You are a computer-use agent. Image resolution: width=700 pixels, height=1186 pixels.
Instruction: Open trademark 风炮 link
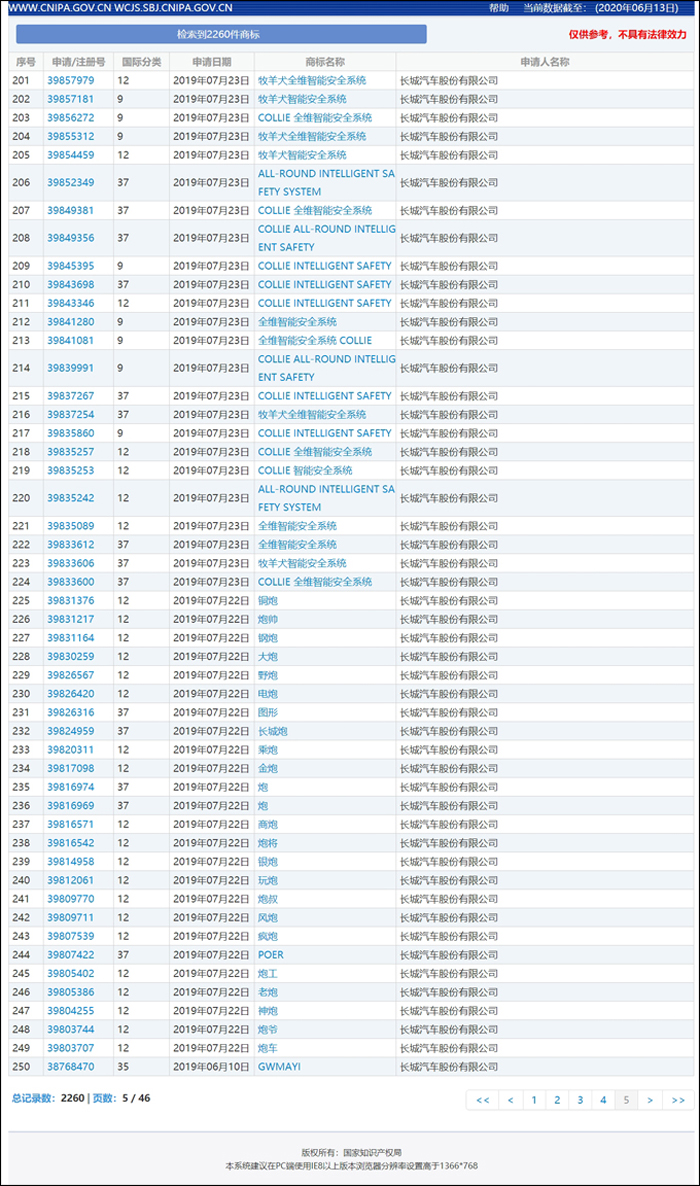tap(268, 917)
